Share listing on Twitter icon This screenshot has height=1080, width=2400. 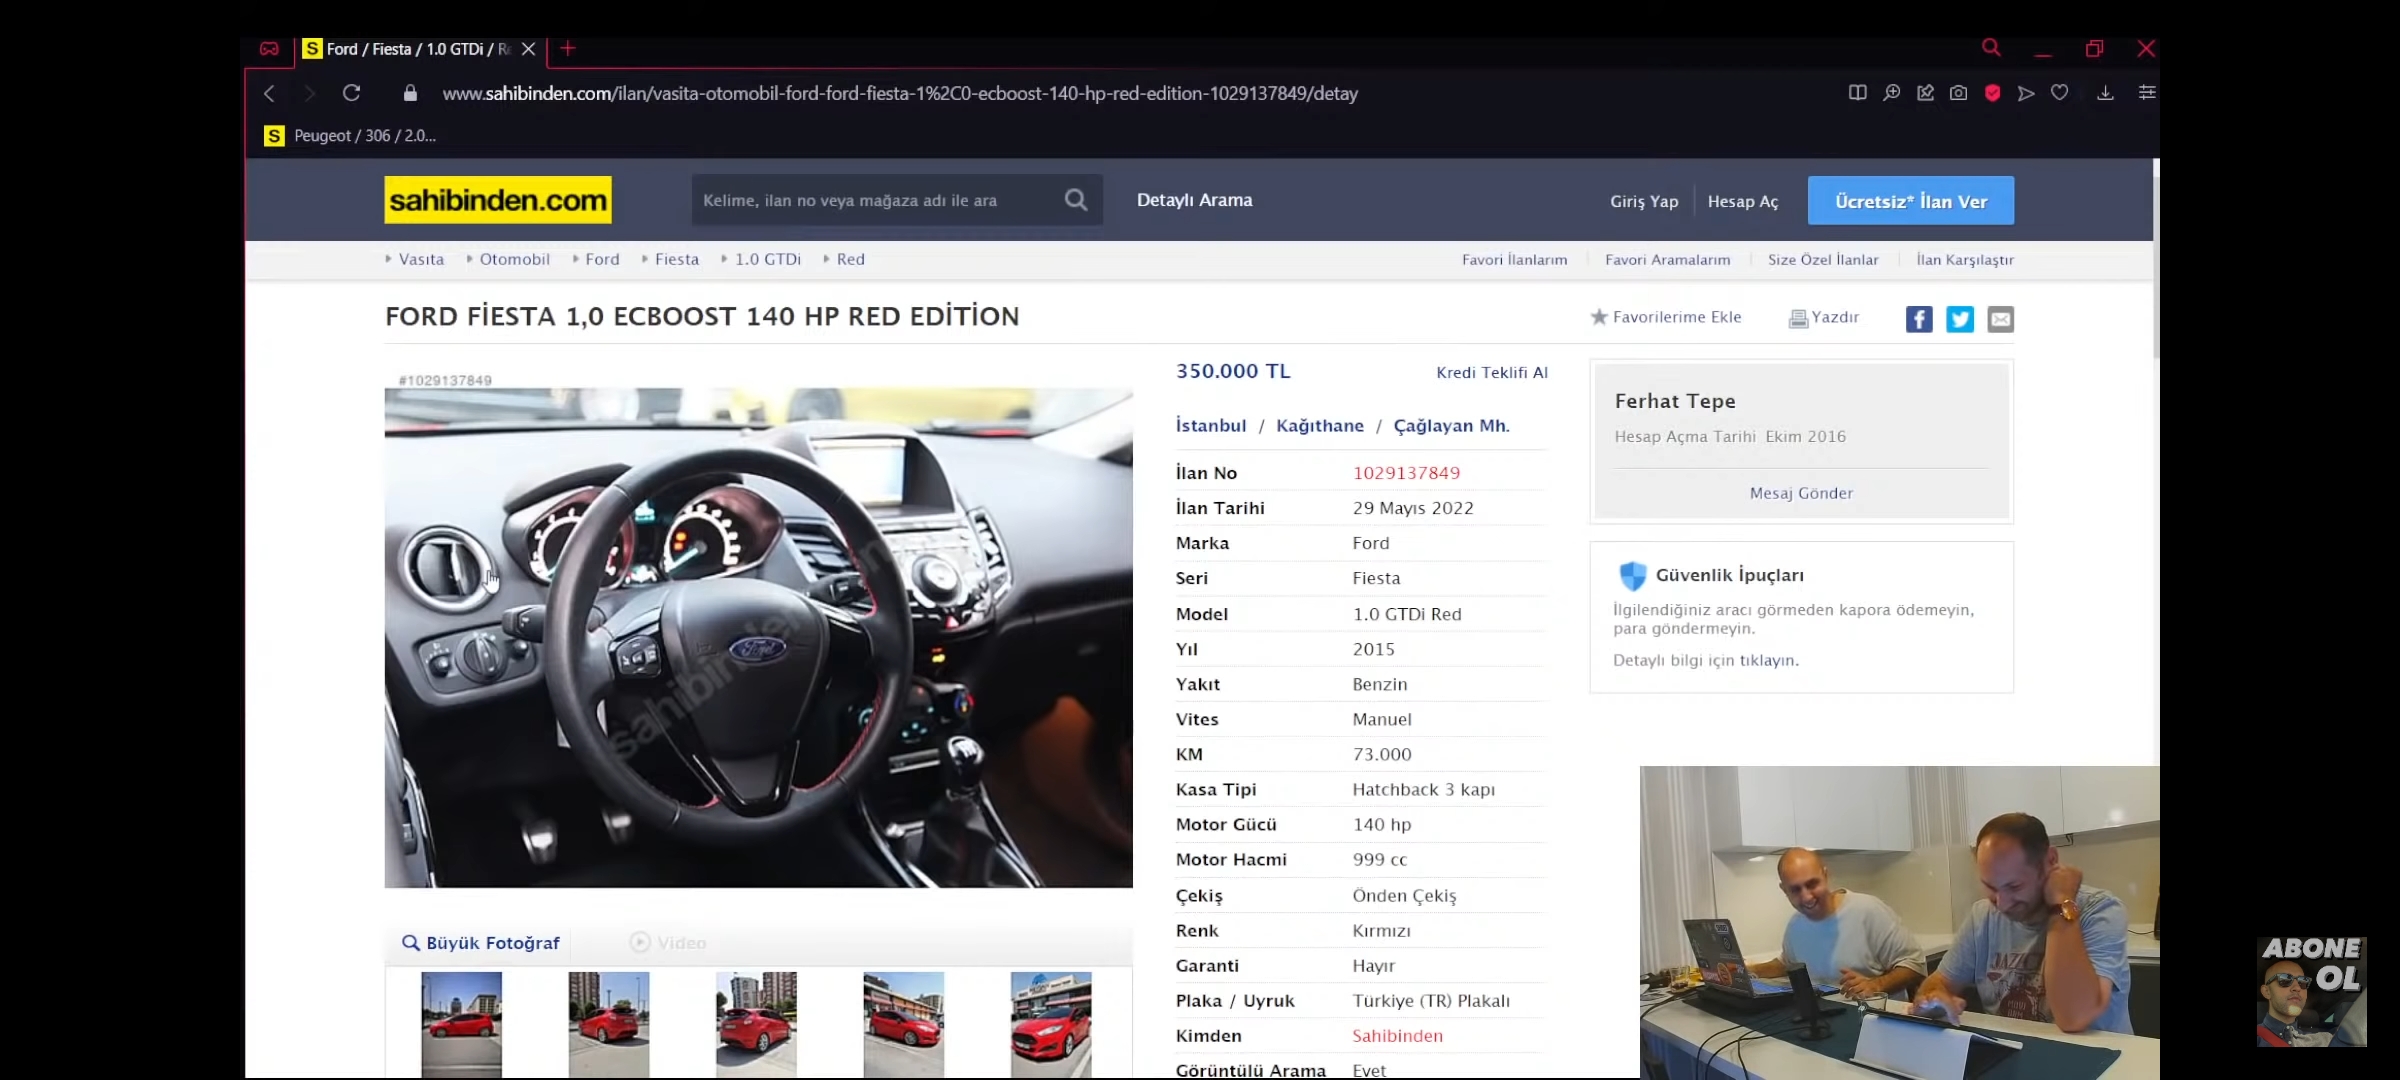point(1960,319)
